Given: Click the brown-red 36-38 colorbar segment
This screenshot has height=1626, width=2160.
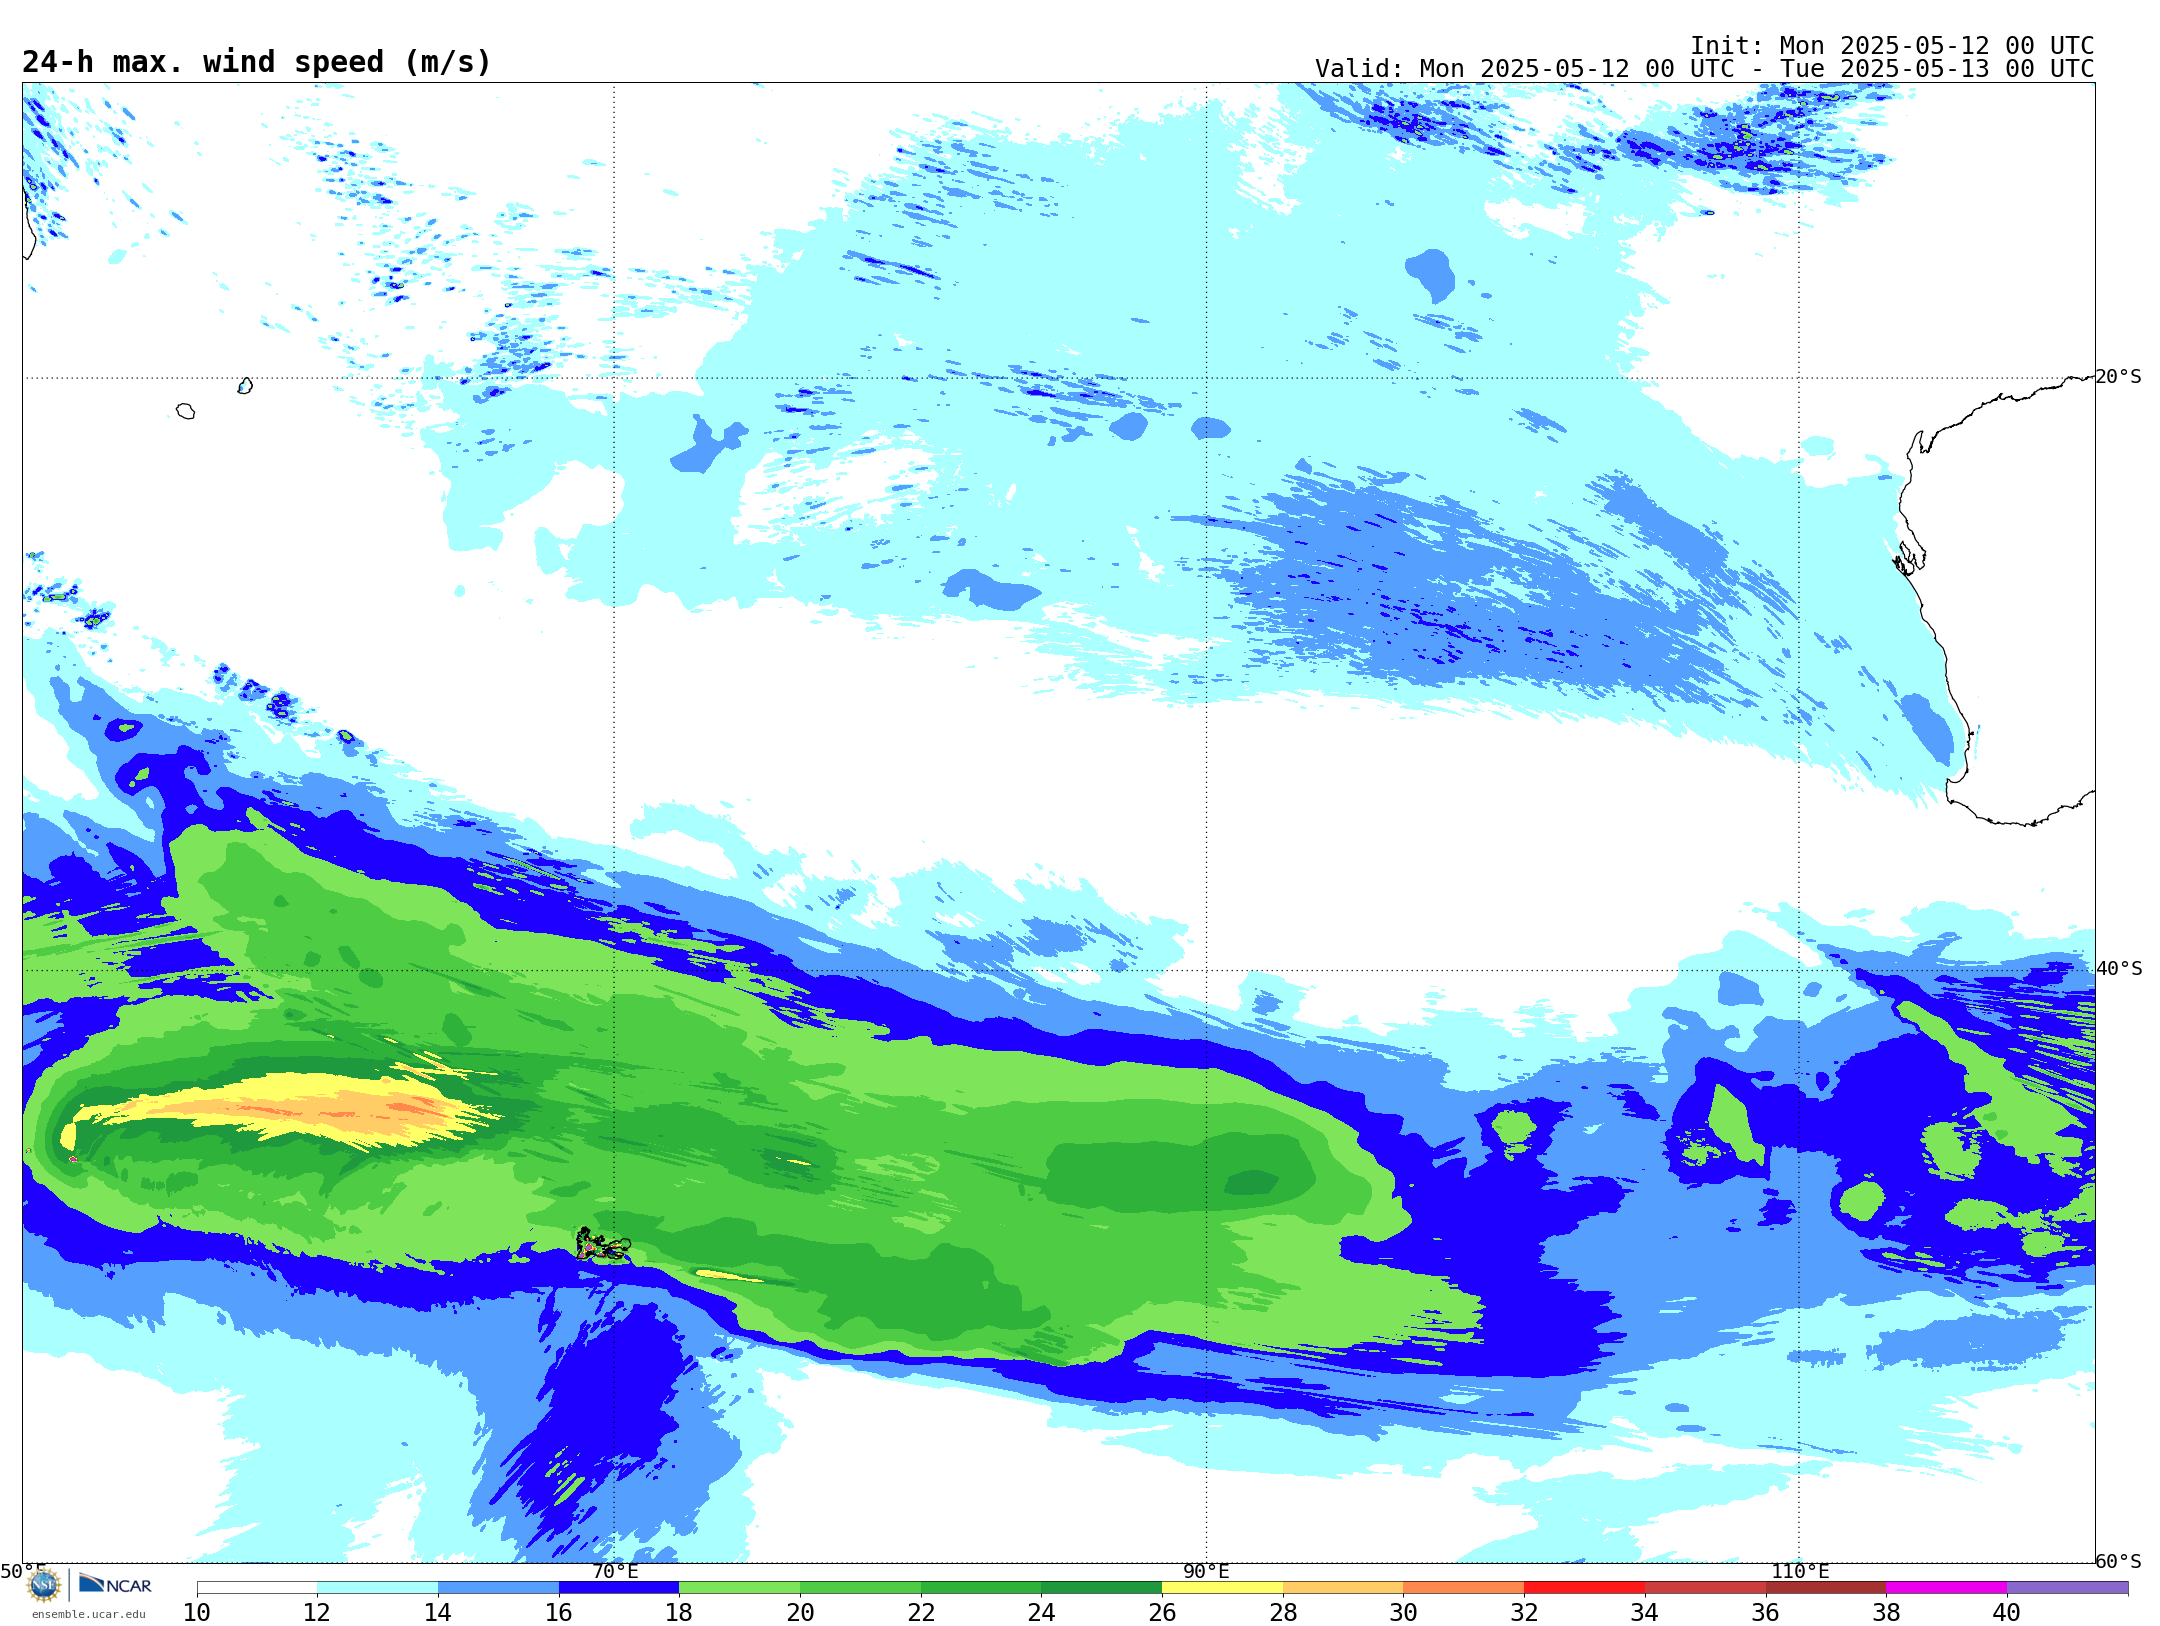Looking at the screenshot, I should pyautogui.click(x=1825, y=1588).
